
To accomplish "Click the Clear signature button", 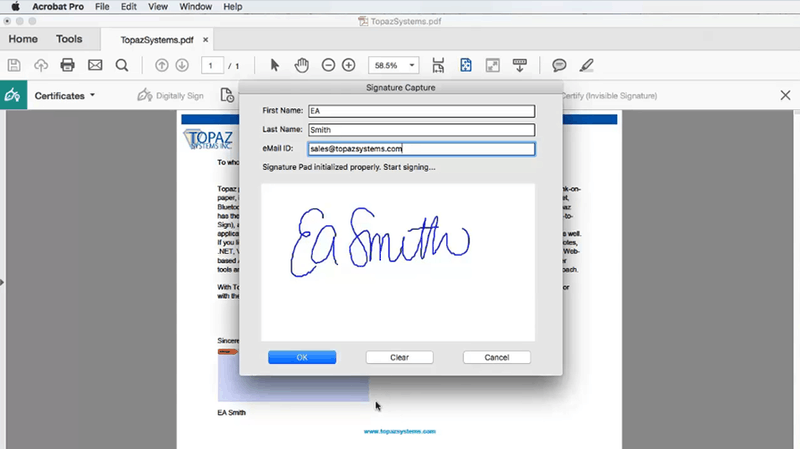I will [x=399, y=357].
